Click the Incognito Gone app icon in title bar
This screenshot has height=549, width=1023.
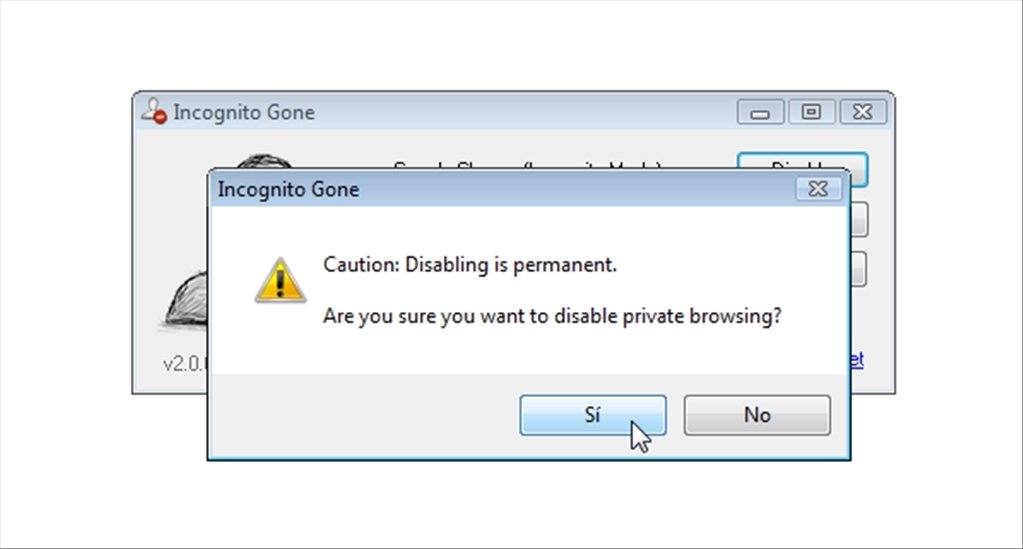click(154, 112)
